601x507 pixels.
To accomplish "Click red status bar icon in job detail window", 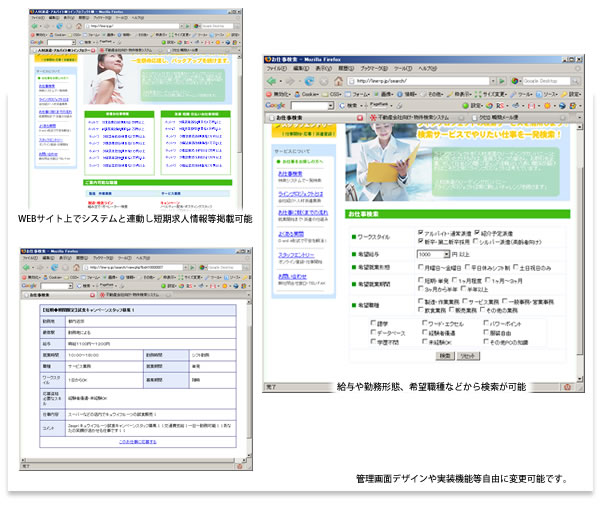I will (x=240, y=466).
